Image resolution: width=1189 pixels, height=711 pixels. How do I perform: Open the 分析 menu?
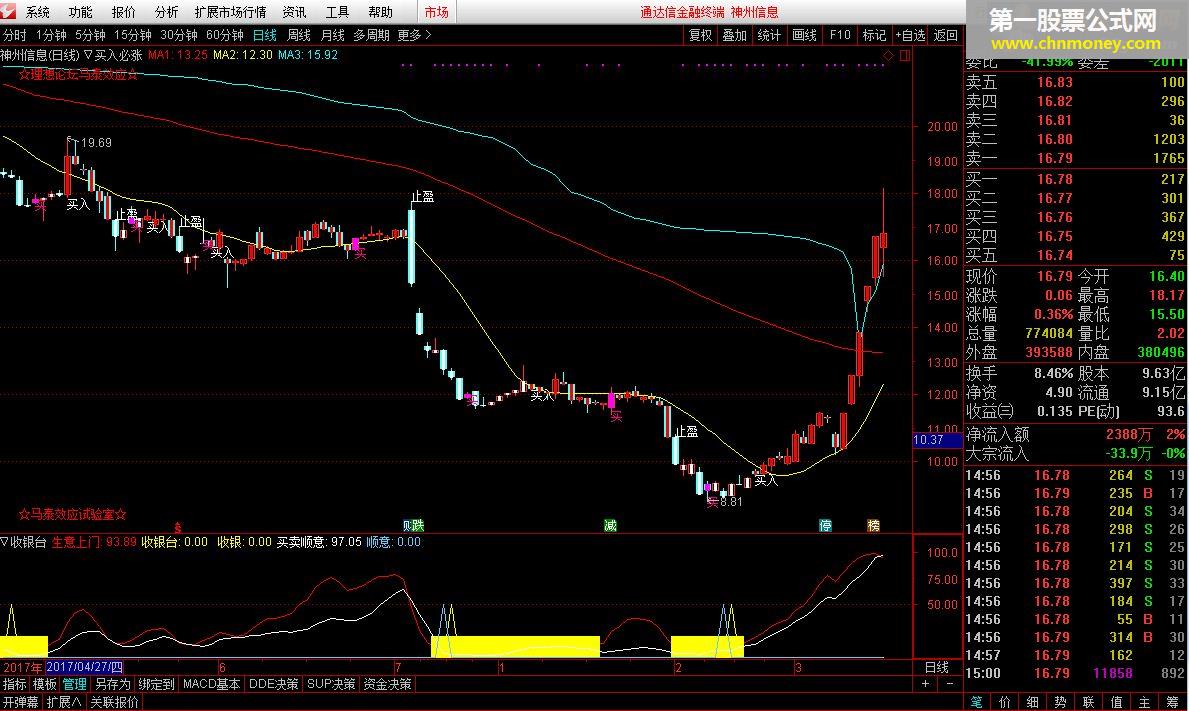[166, 12]
